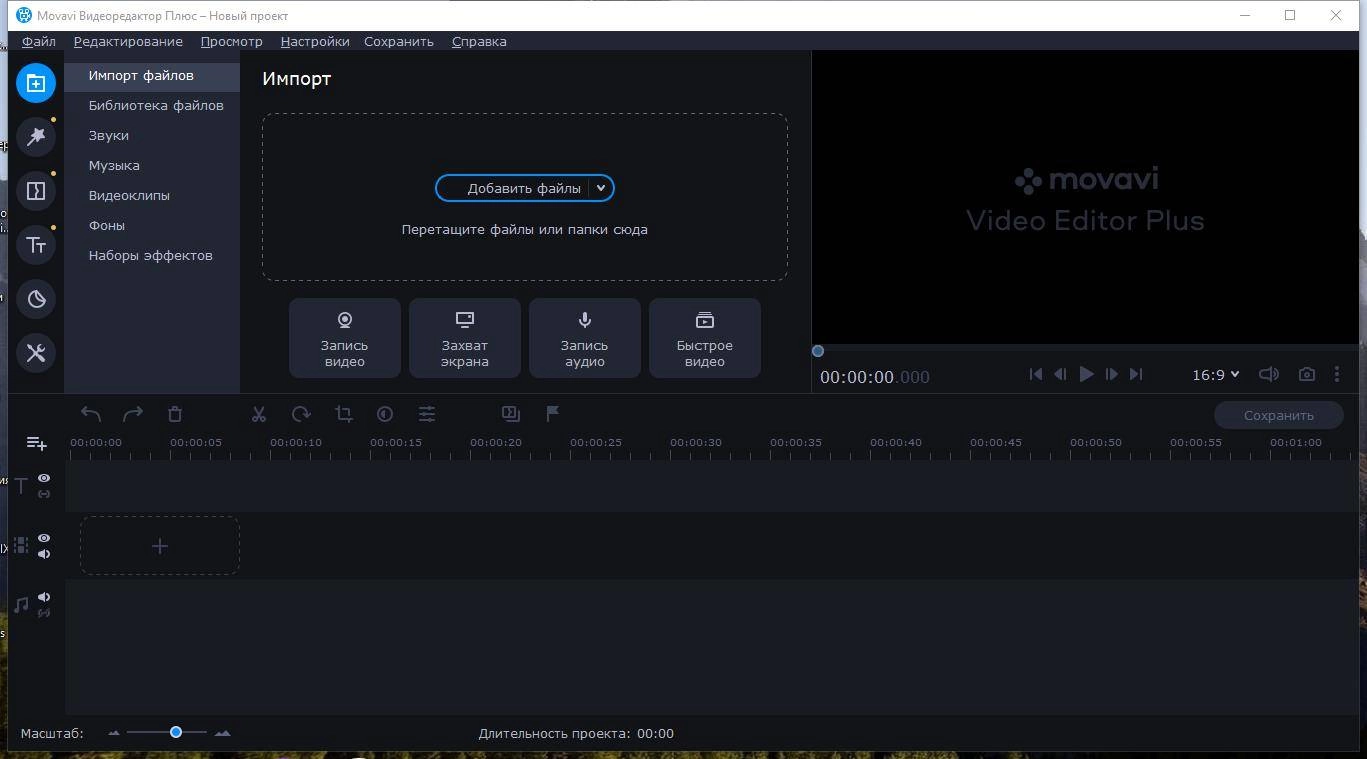Open the File menu
Screen dimensions: 1367x759
point(39,41)
